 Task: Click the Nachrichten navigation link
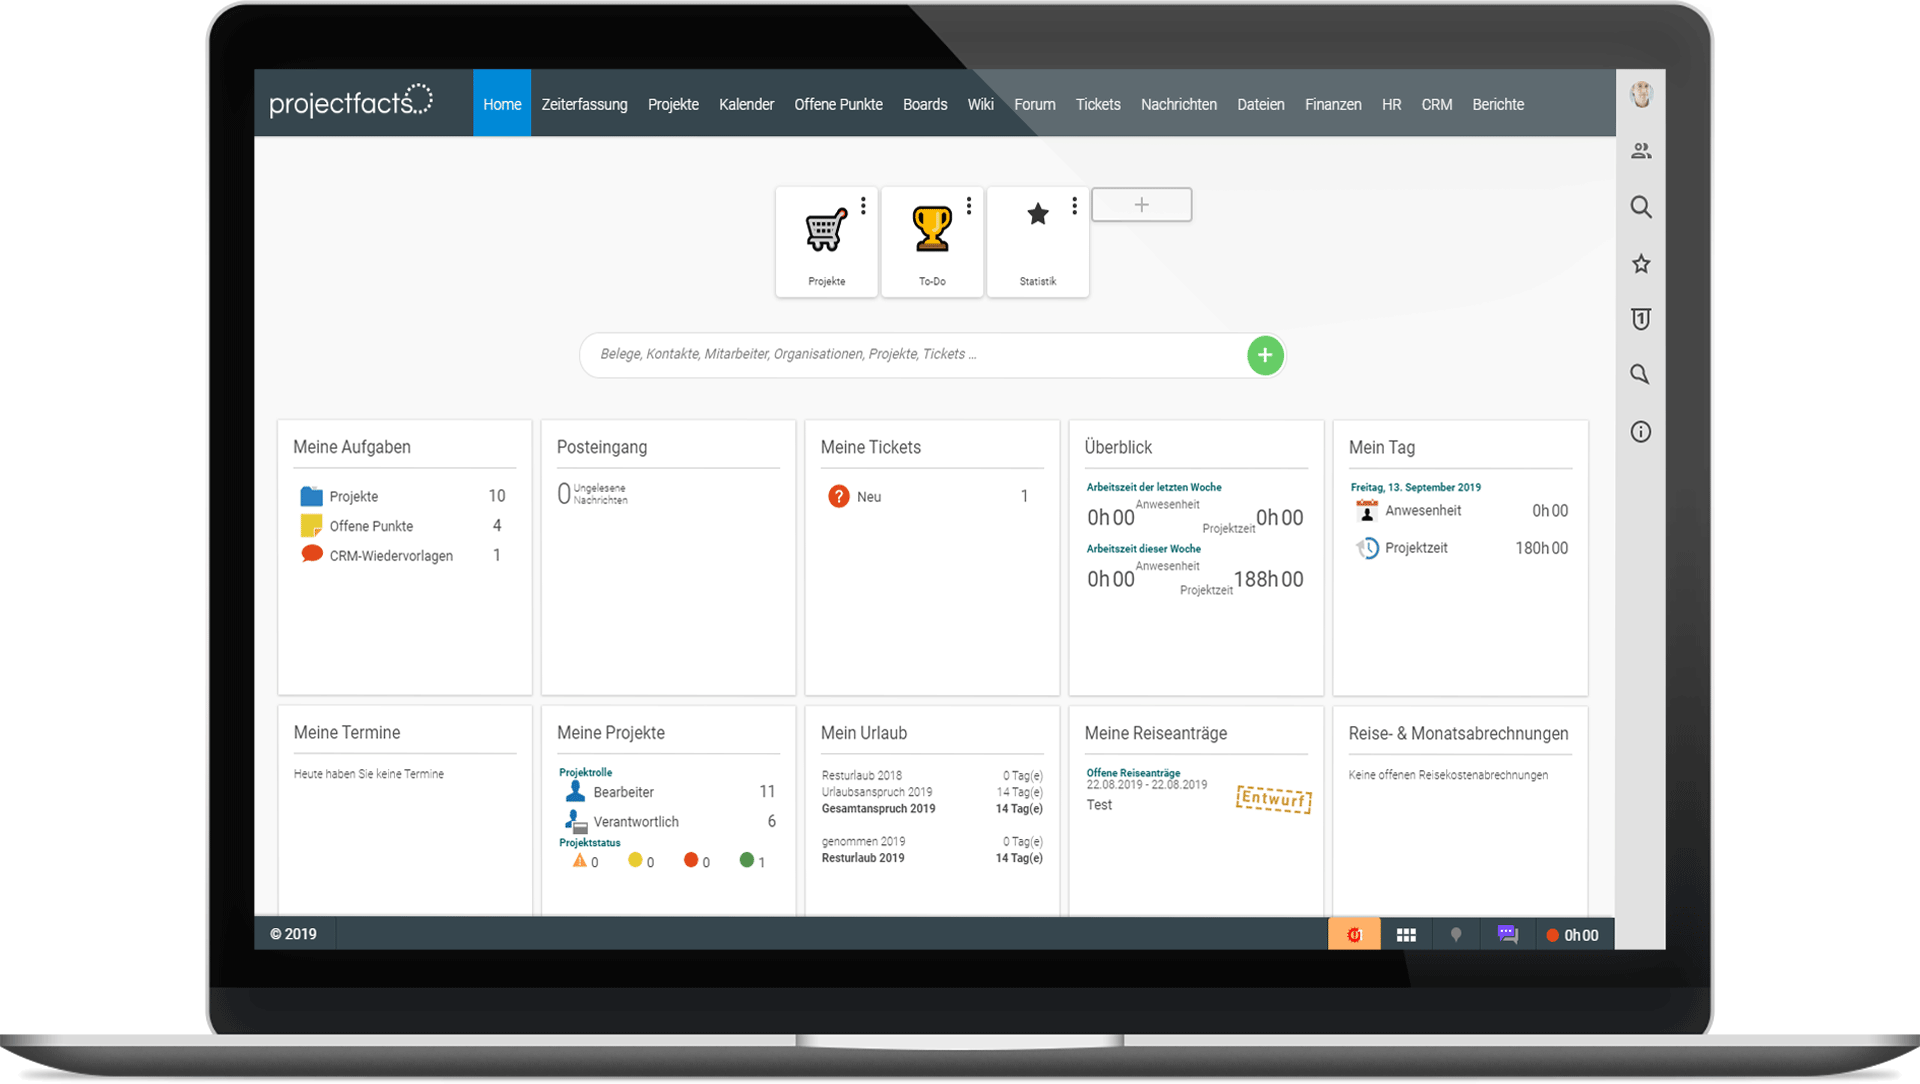1179,104
